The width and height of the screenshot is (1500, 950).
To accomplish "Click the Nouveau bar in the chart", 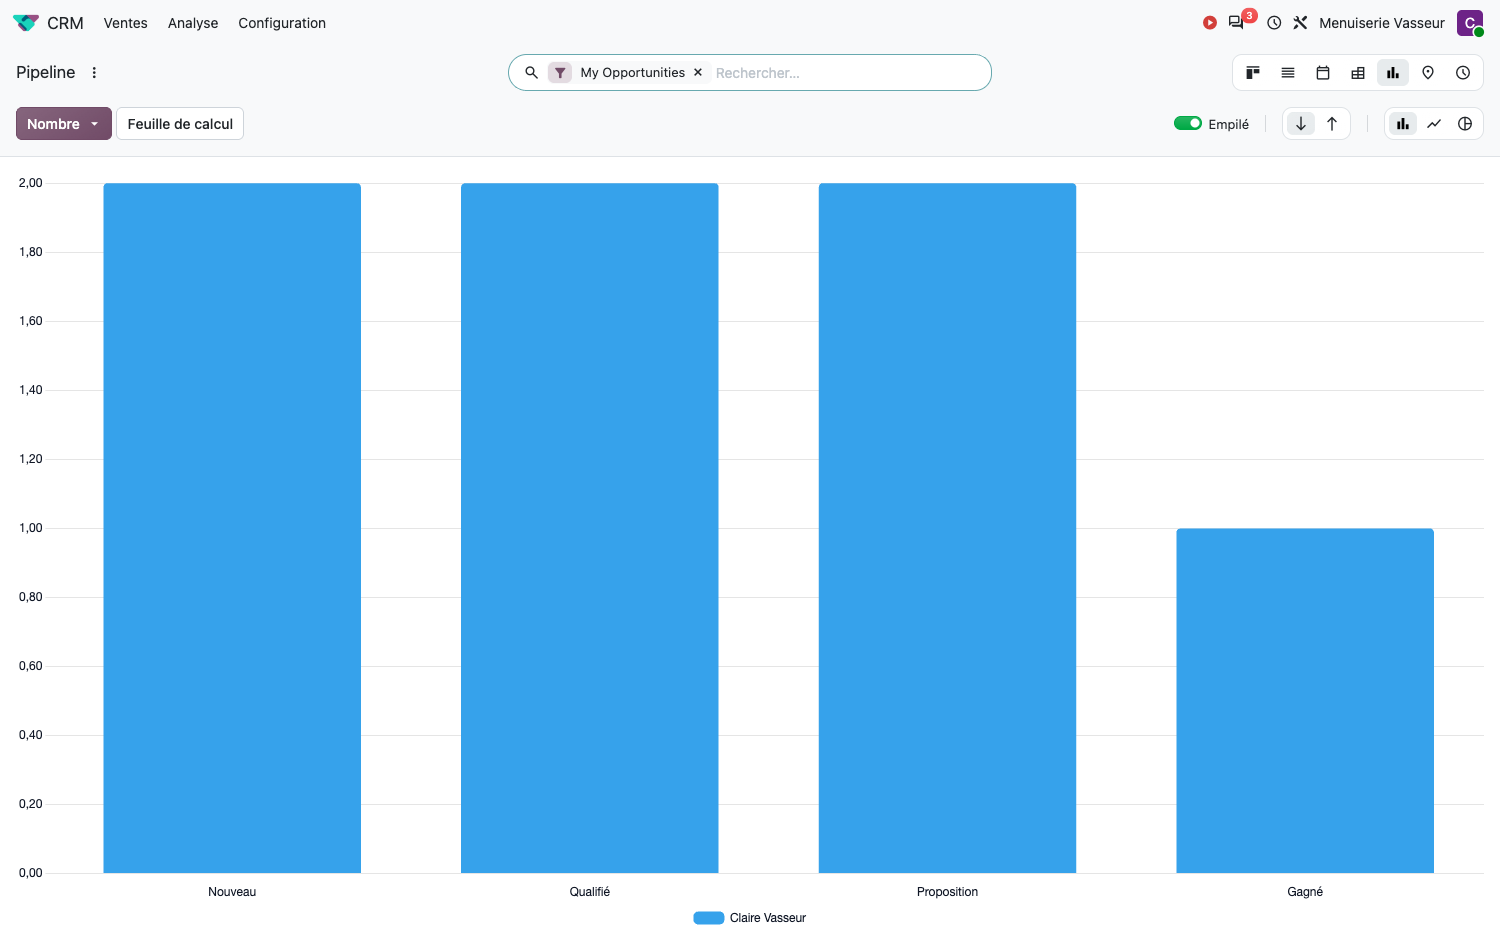I will tap(232, 528).
